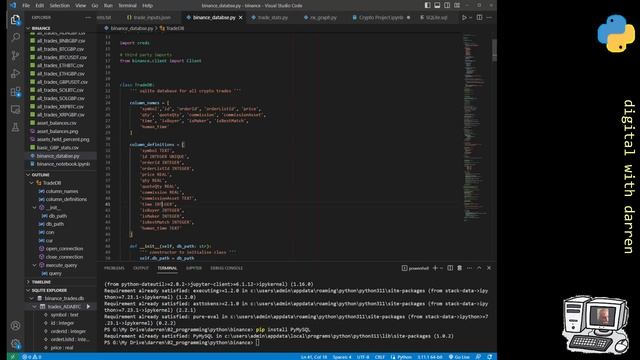The height and width of the screenshot is (360, 640).
Task: Open the Accounts menu icon
Action: click(15, 326)
